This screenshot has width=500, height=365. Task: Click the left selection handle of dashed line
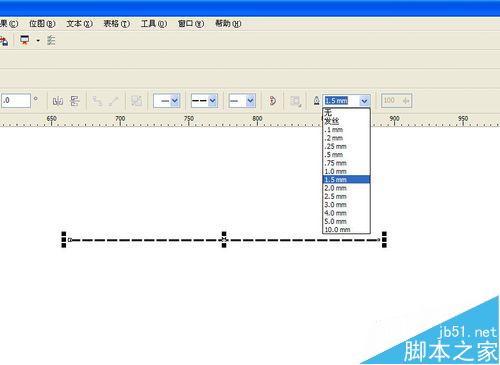pos(64,240)
